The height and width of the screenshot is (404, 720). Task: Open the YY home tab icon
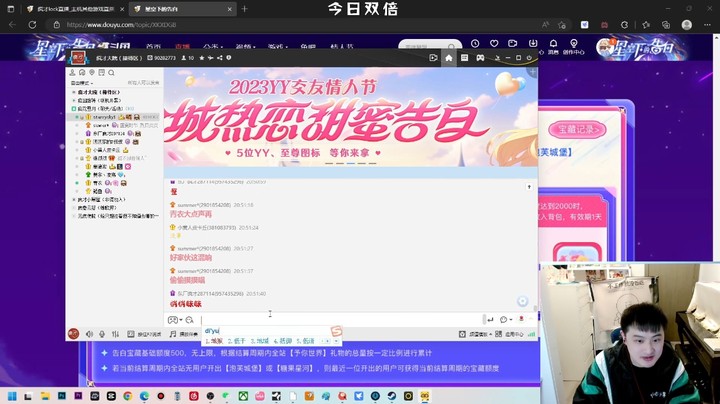[x=449, y=58]
